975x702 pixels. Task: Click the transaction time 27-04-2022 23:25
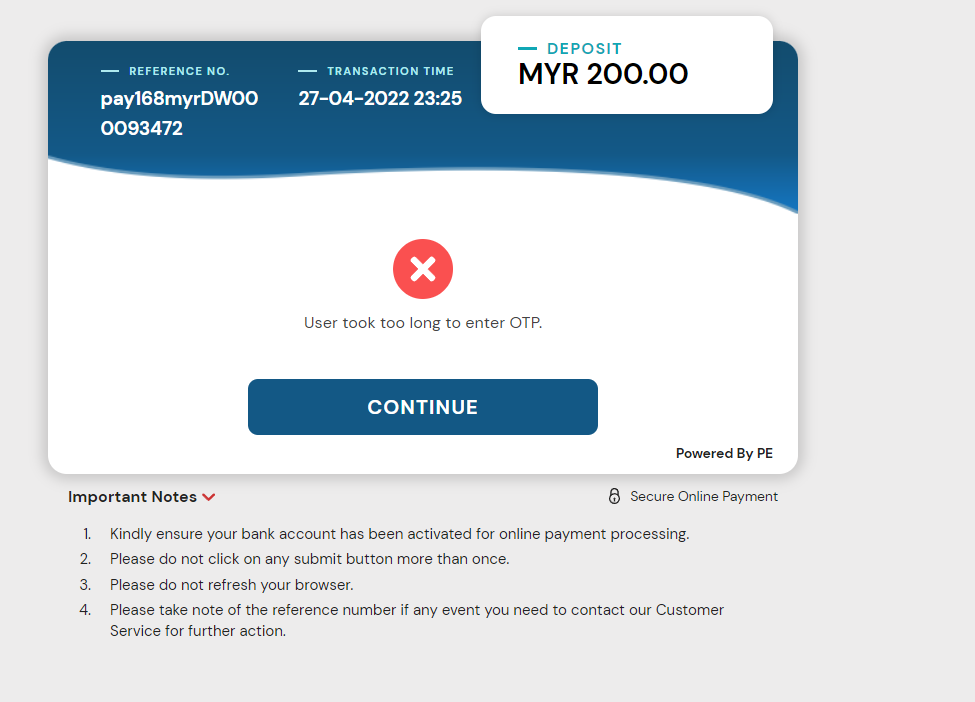(x=380, y=99)
